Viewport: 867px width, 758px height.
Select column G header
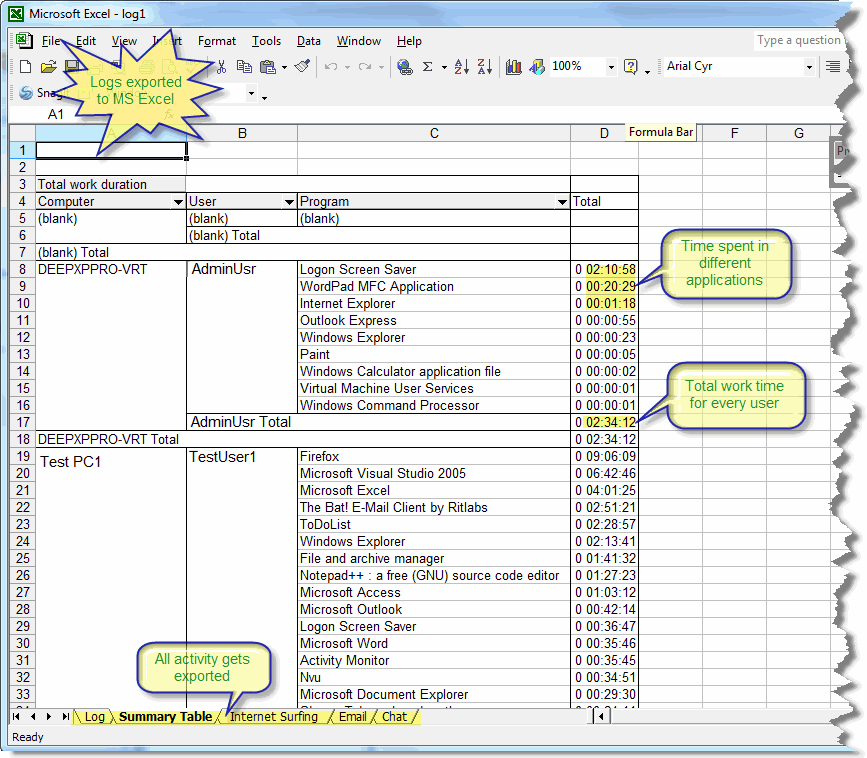pyautogui.click(x=798, y=133)
